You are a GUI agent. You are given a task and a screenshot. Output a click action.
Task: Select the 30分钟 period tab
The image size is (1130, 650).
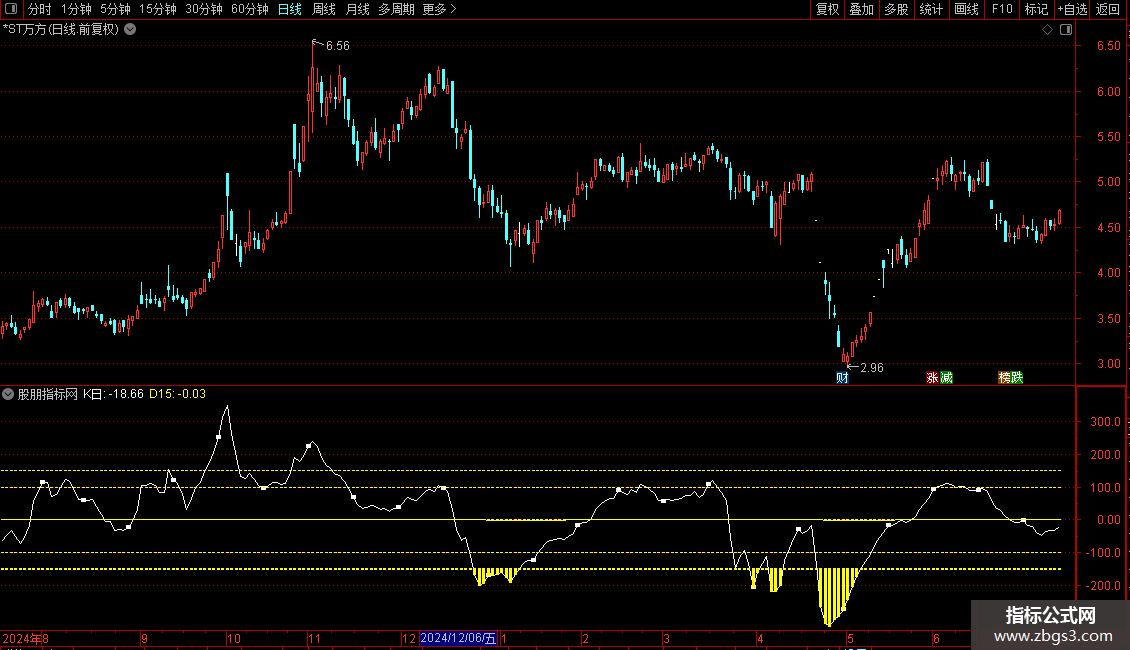pos(204,9)
